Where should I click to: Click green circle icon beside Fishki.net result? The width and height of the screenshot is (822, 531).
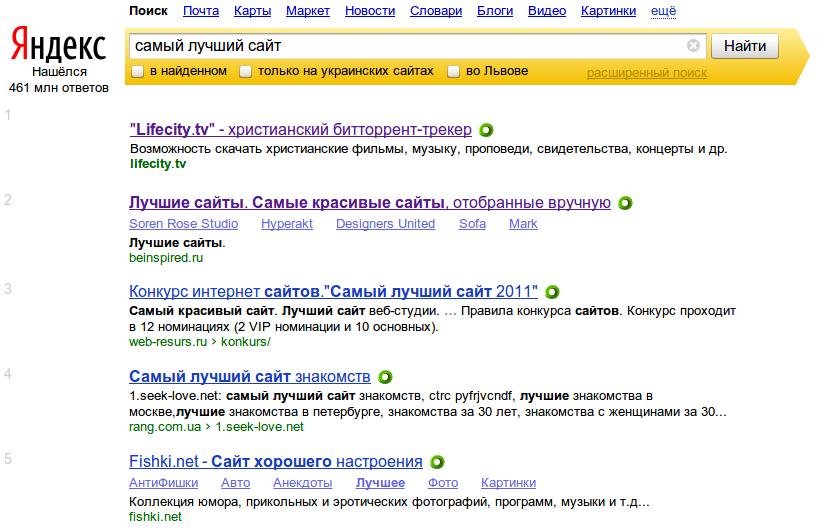pos(437,462)
